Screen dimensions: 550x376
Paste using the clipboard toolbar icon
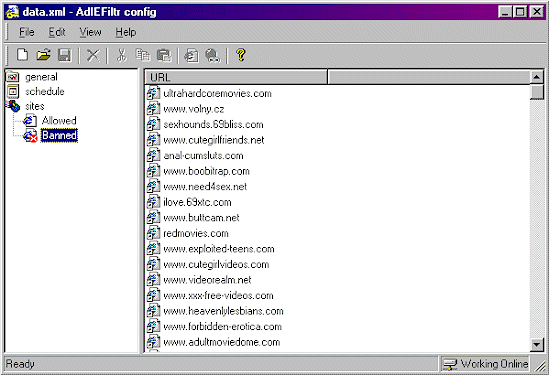164,55
